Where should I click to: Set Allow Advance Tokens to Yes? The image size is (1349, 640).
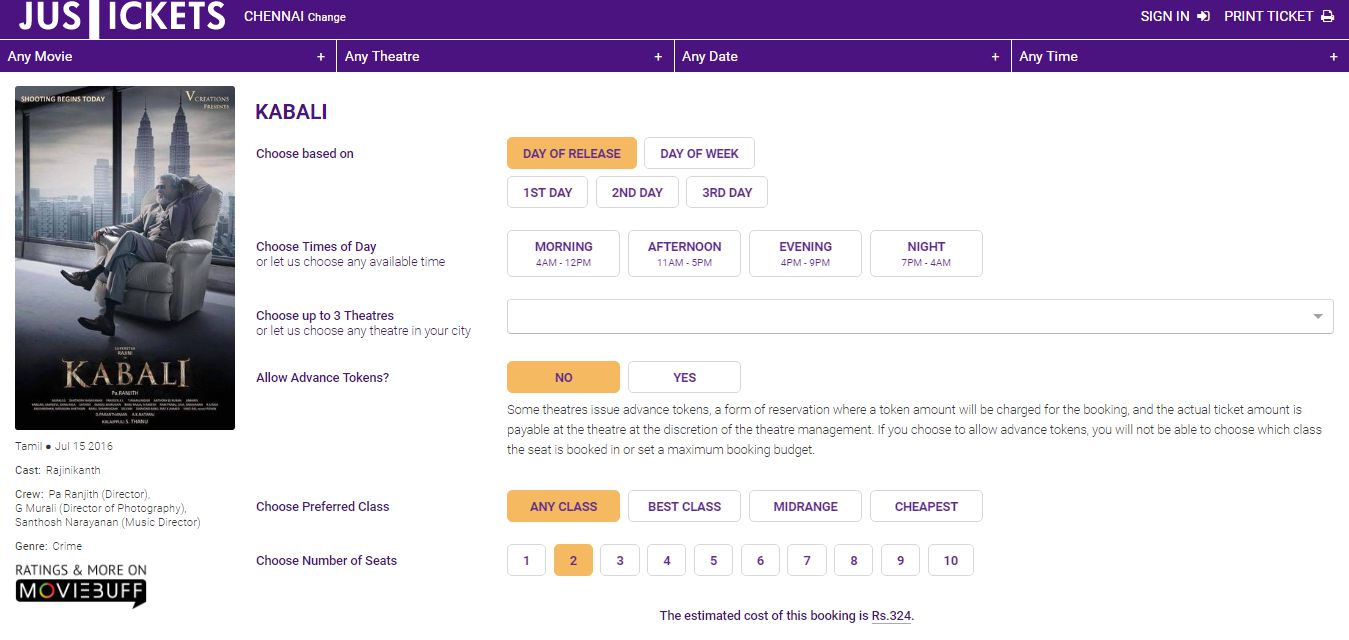point(684,377)
